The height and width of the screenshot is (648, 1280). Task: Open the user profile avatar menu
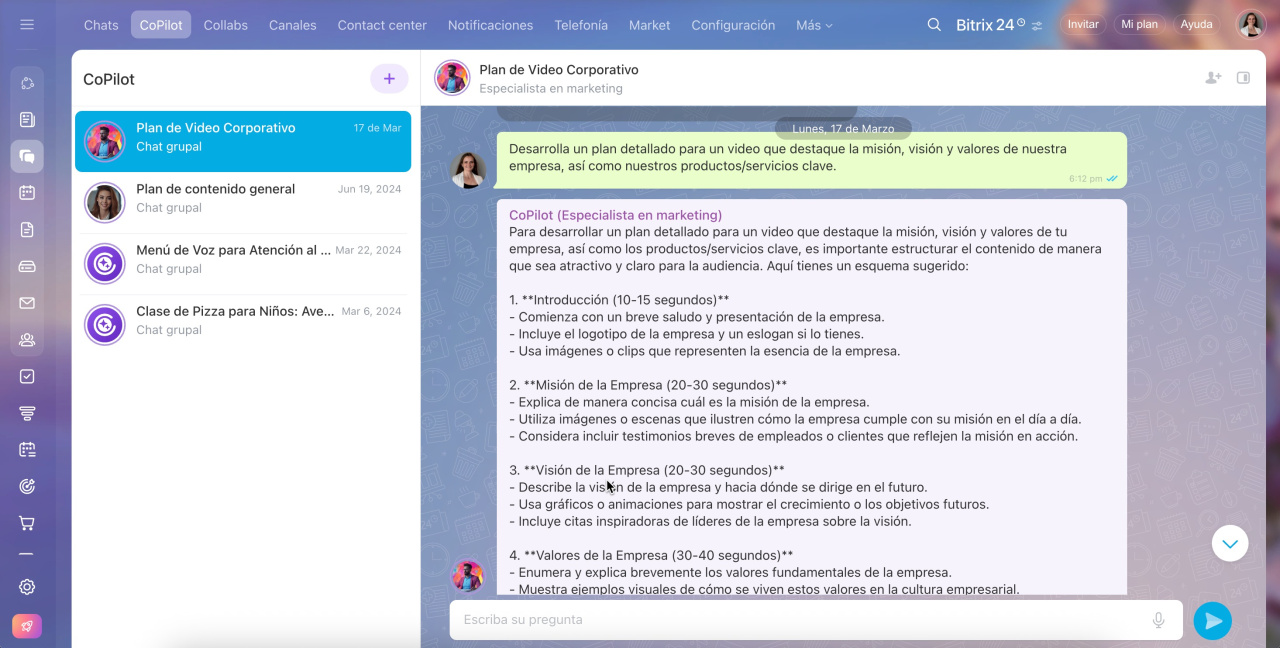[x=1250, y=25]
